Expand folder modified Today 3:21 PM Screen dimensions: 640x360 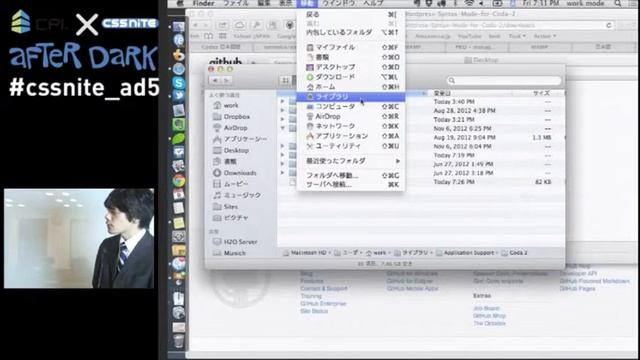282,120
